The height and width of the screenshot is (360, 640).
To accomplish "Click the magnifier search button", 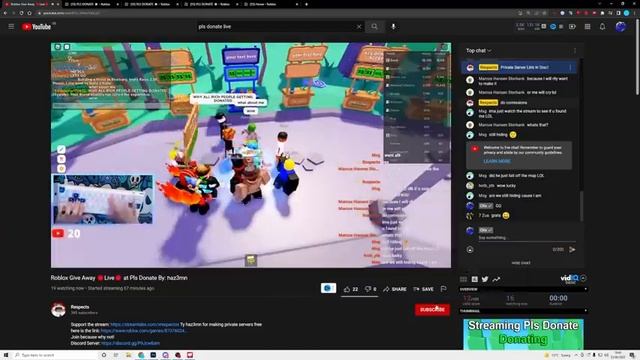I will pyautogui.click(x=374, y=27).
